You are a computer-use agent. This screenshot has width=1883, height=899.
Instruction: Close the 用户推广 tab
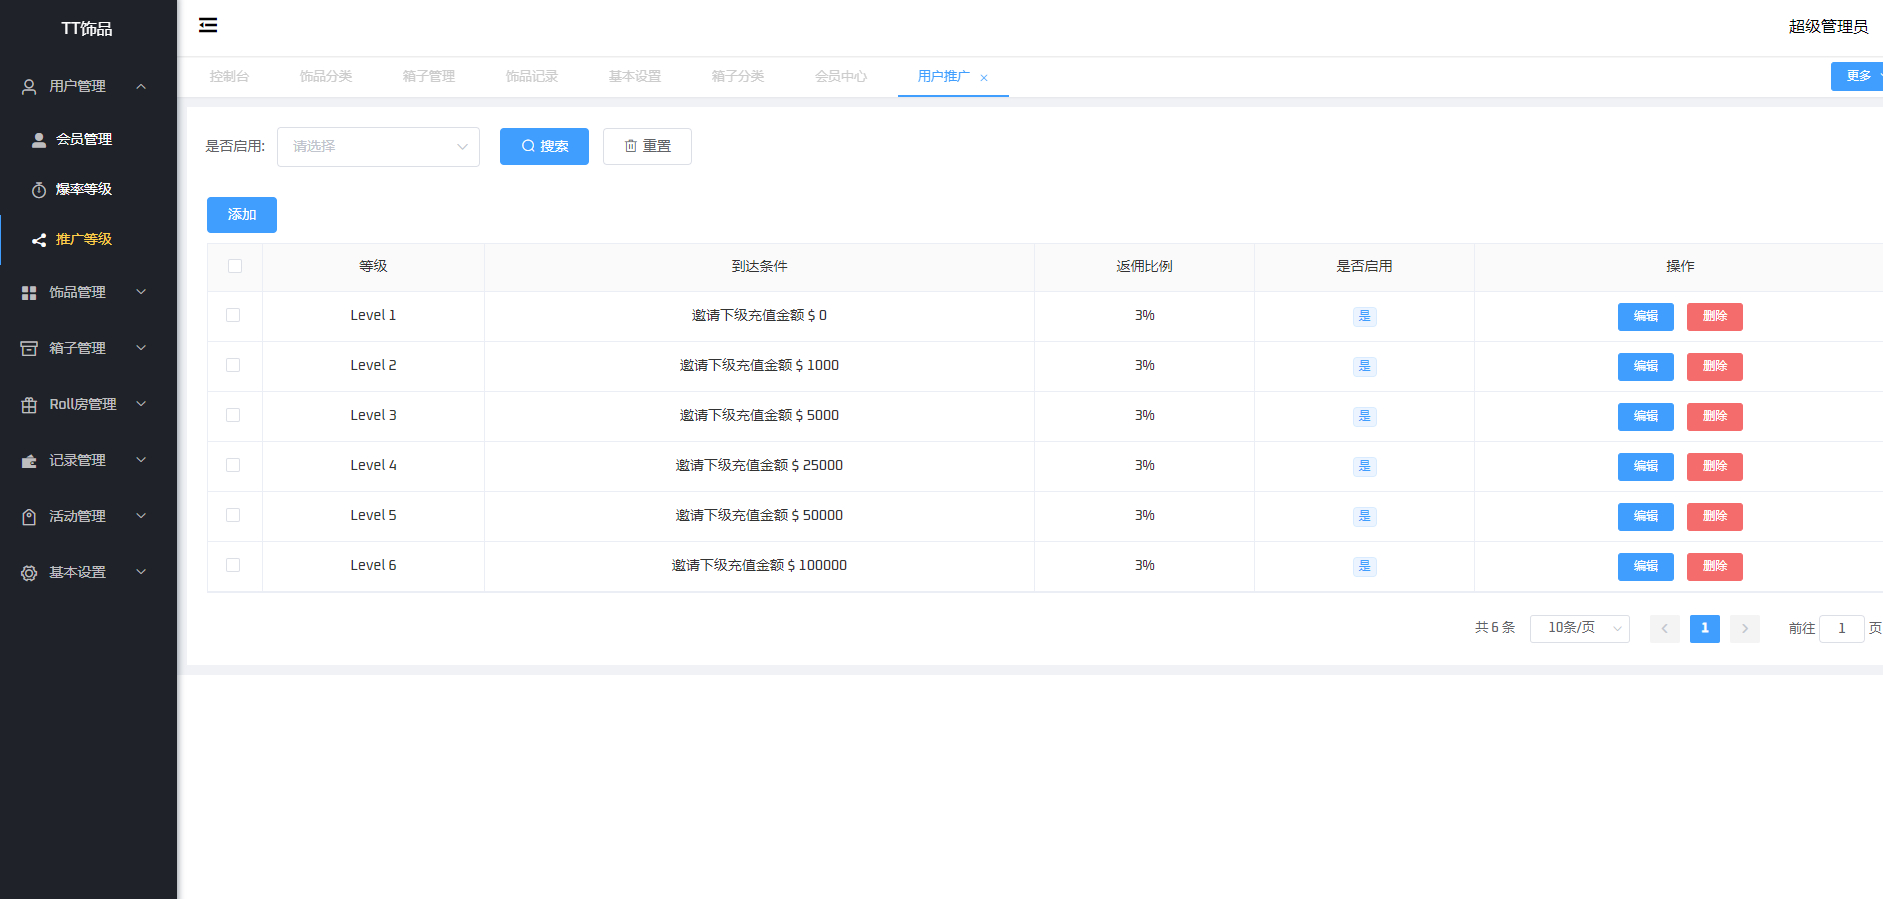984,78
